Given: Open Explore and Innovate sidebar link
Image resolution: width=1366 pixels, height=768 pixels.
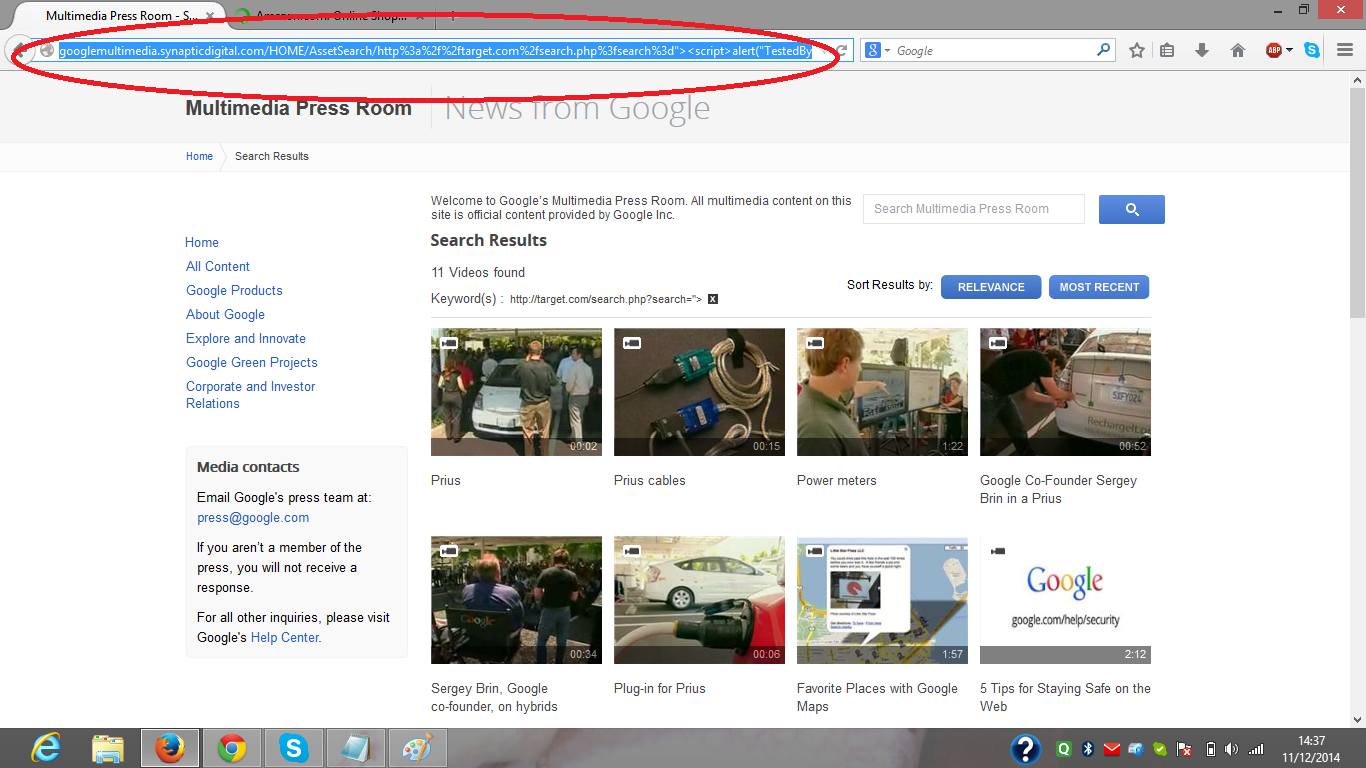Looking at the screenshot, I should click(x=246, y=338).
